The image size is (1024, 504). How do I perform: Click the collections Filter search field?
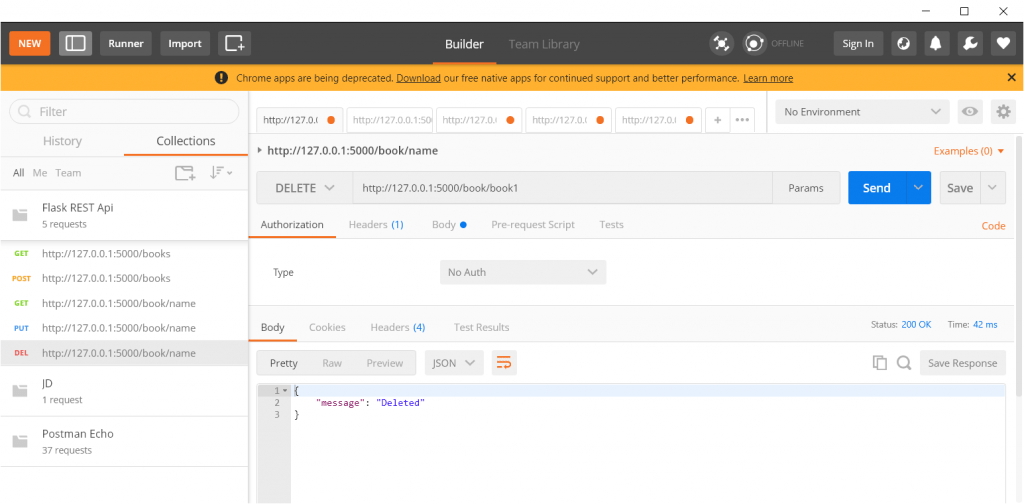click(124, 112)
